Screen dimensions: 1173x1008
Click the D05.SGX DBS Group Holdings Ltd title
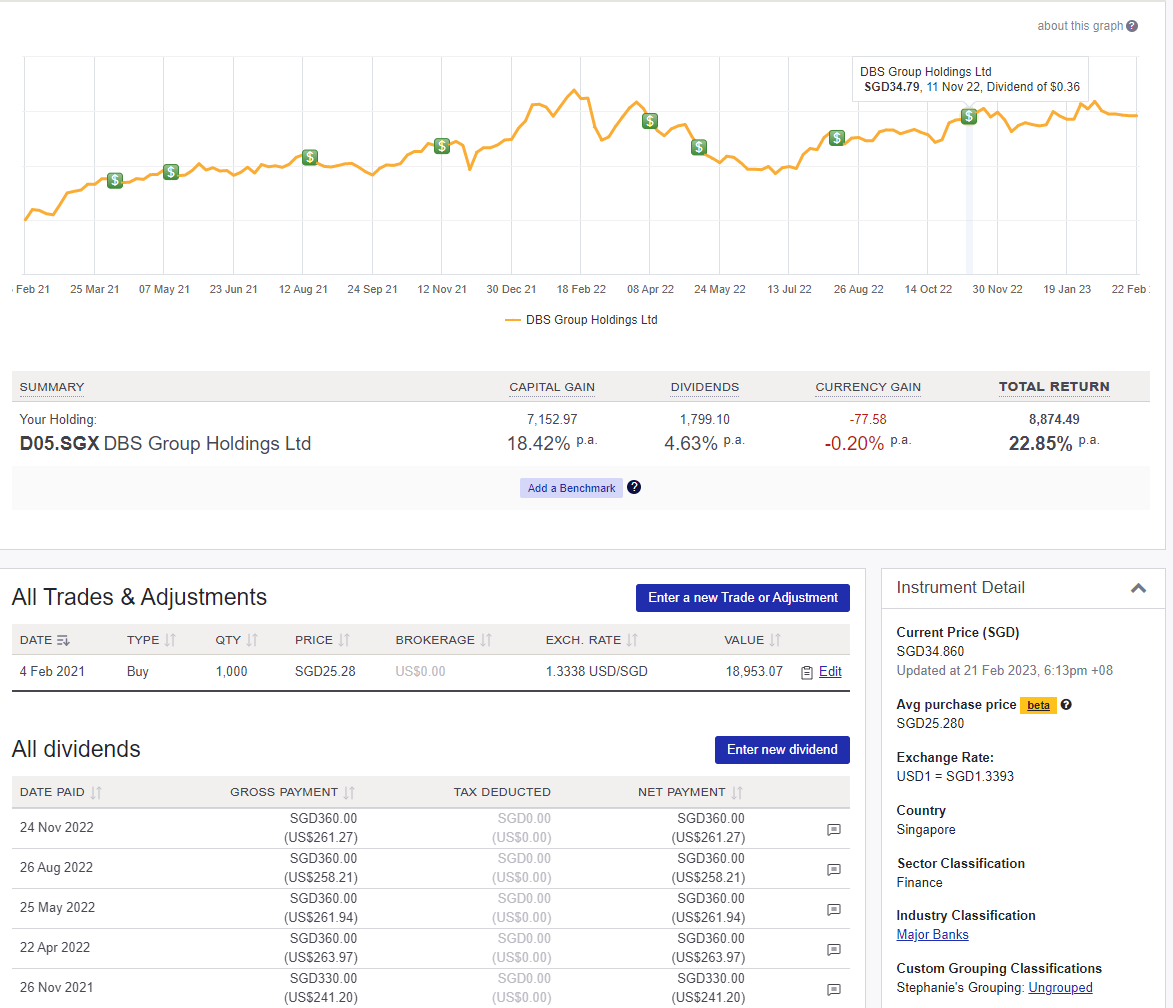pos(165,444)
